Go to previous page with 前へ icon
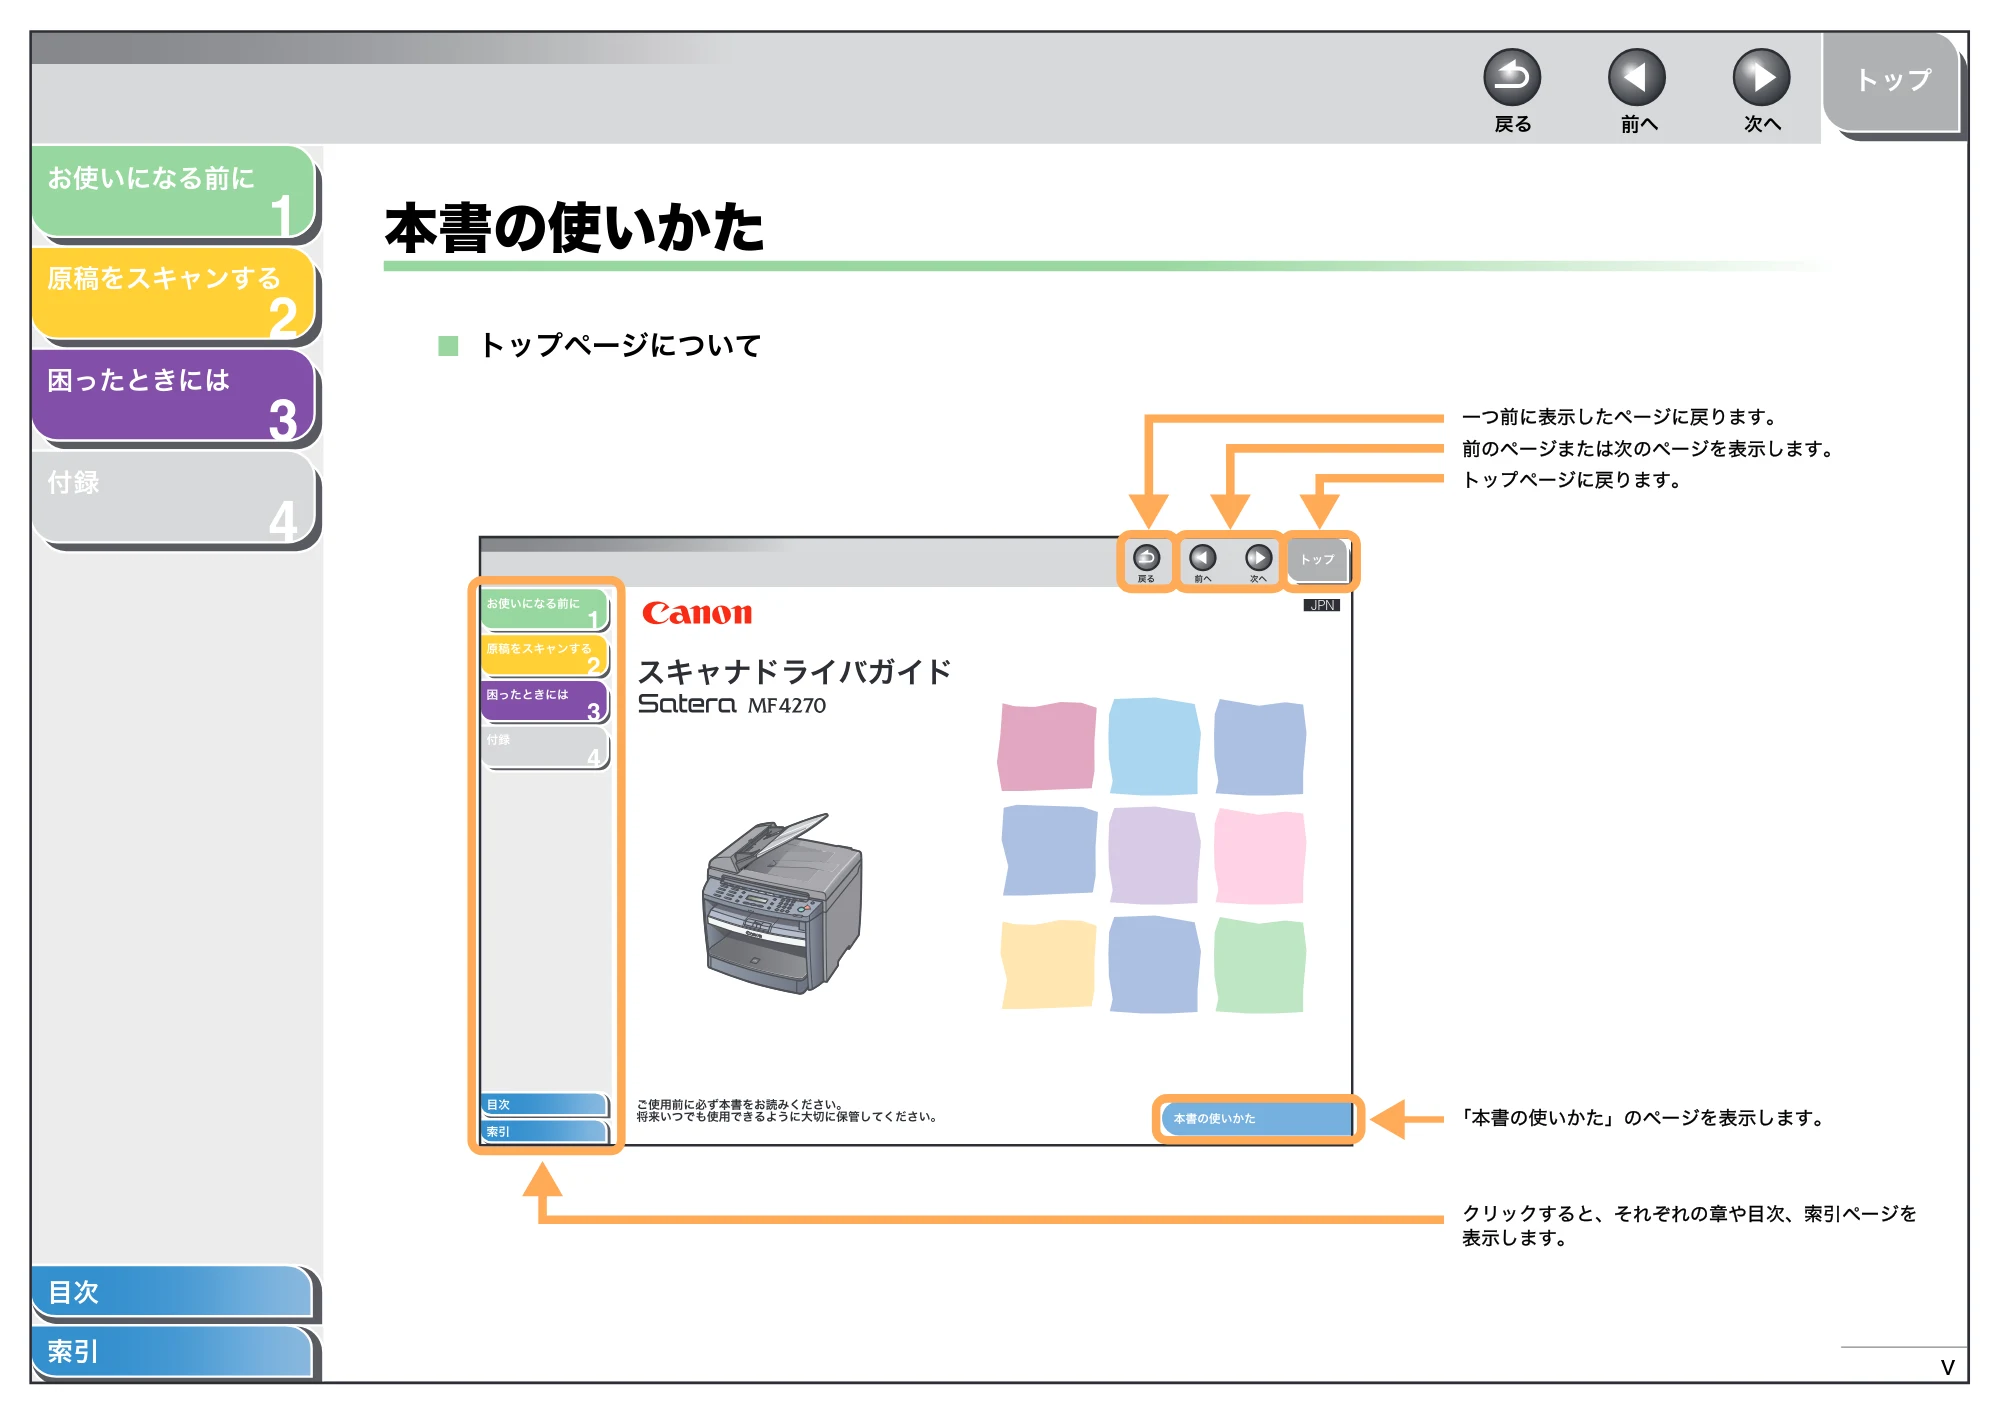2000x1414 pixels. [x=1636, y=77]
